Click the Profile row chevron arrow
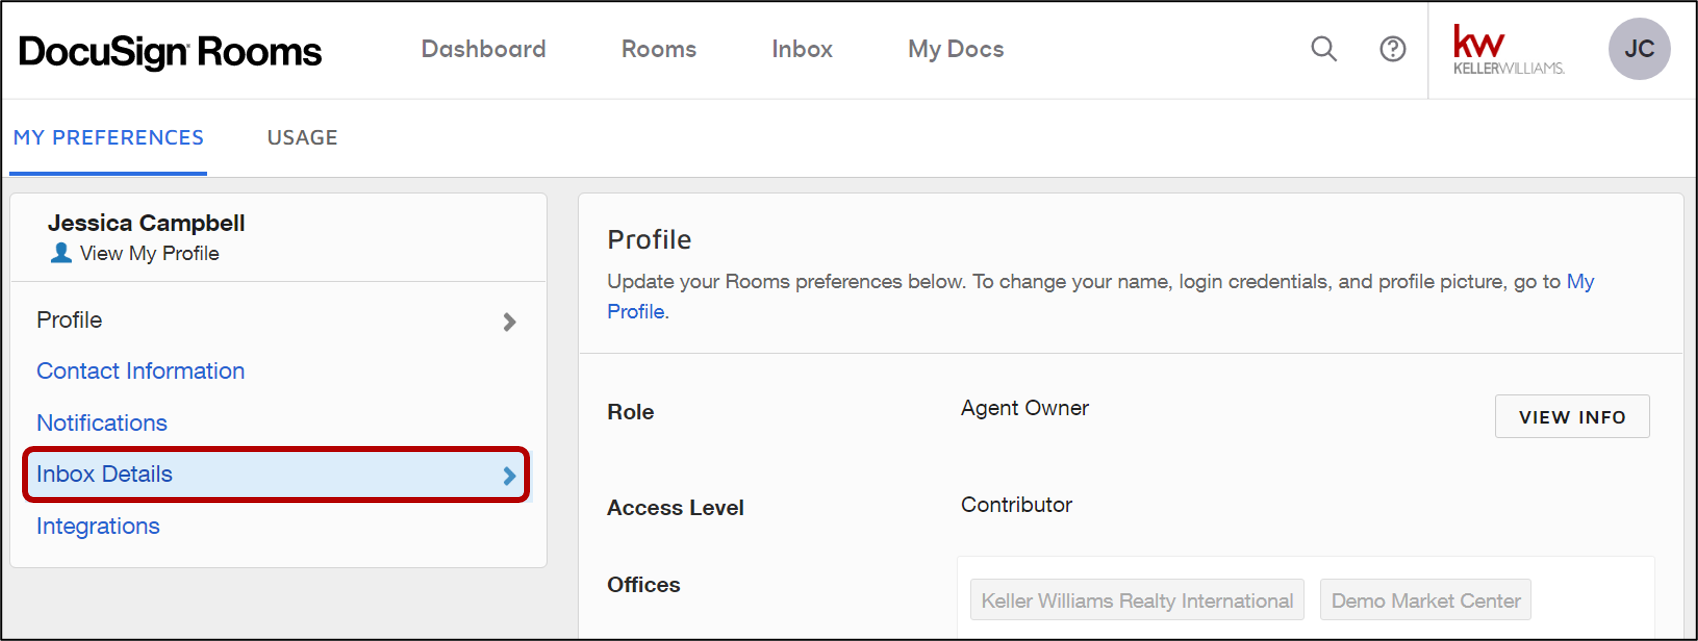This screenshot has height=641, width=1698. 510,322
